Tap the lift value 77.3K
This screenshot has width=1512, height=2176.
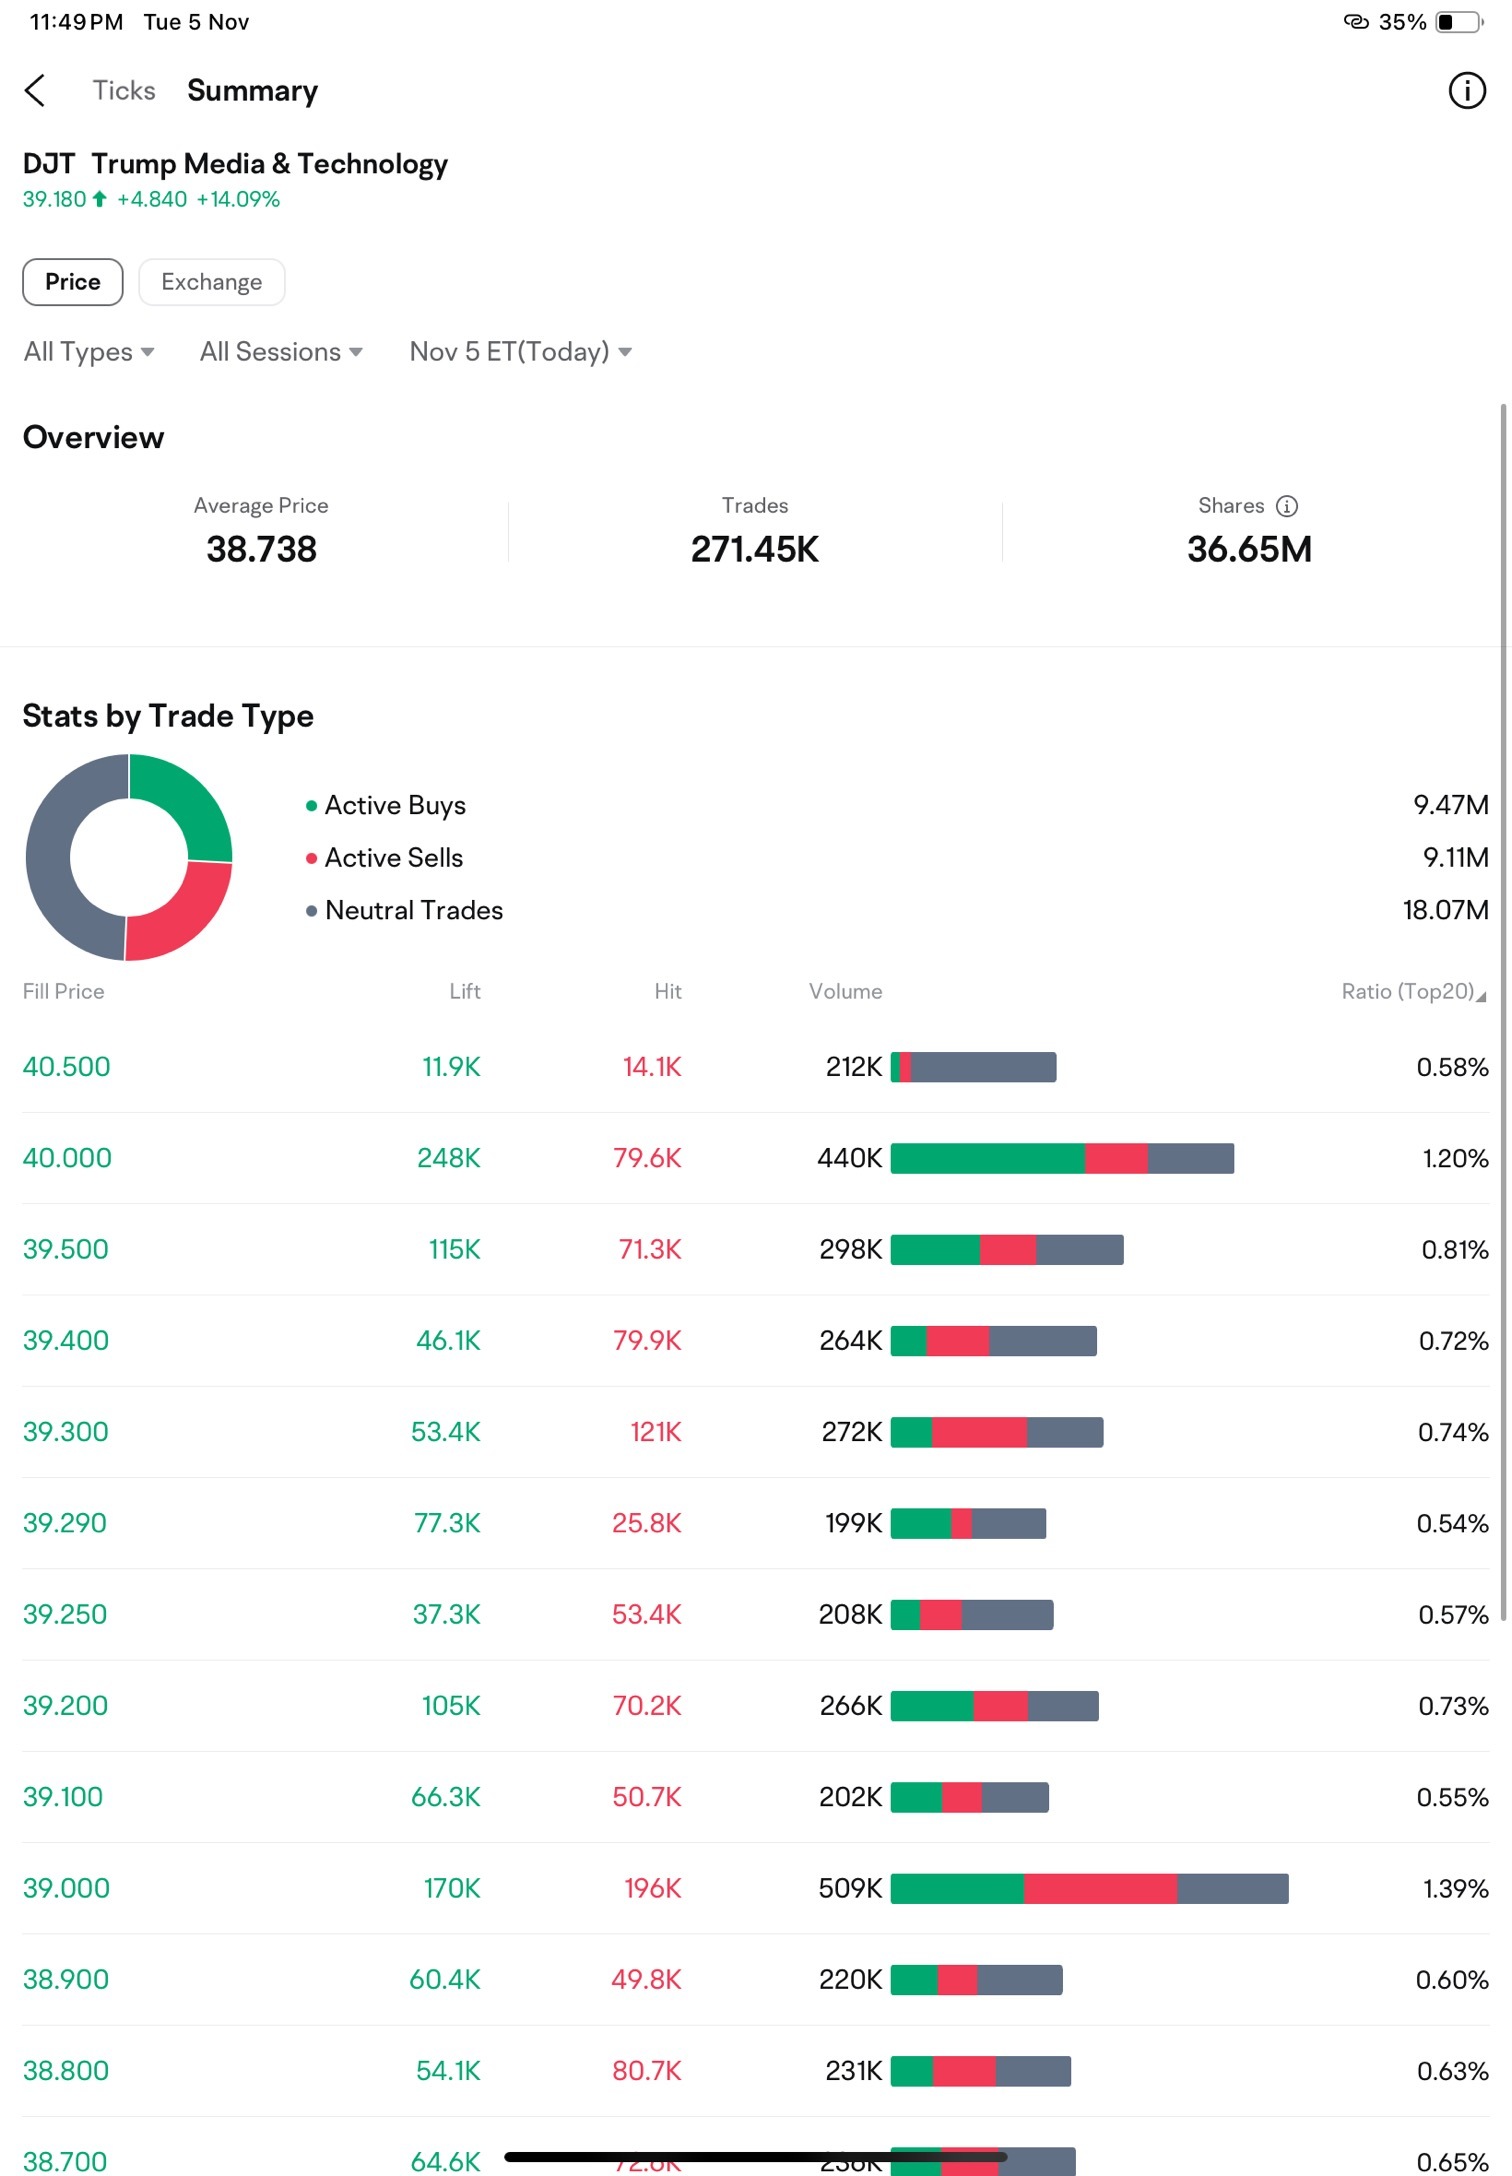(447, 1523)
